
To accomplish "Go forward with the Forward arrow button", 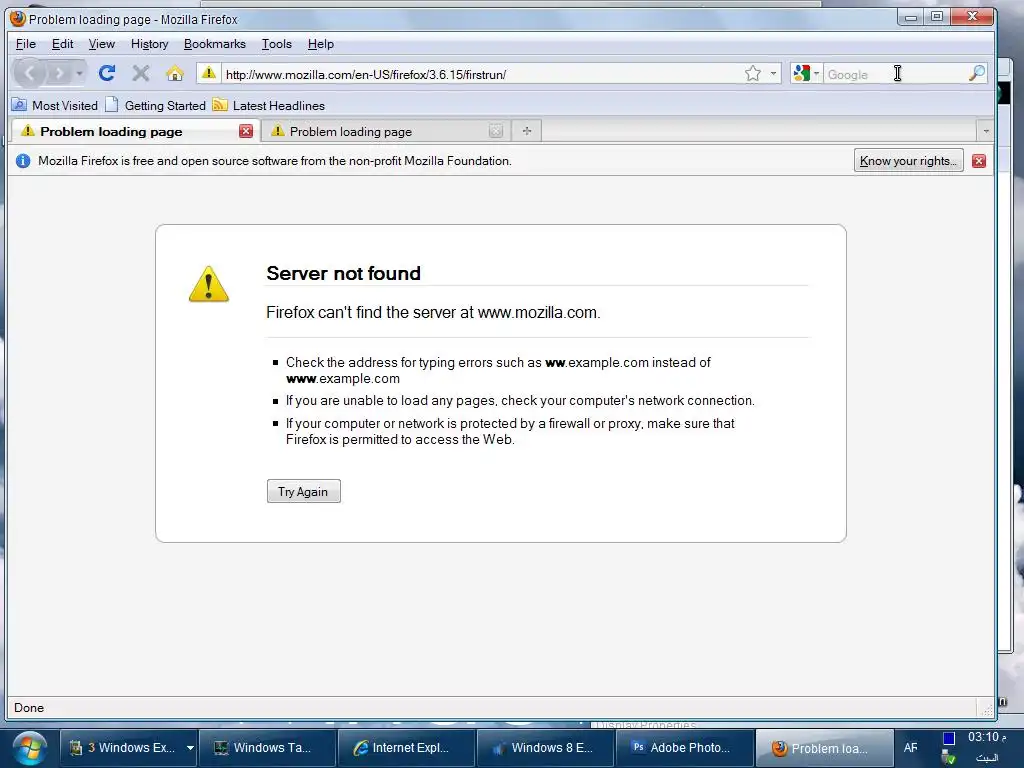I will tap(59, 73).
